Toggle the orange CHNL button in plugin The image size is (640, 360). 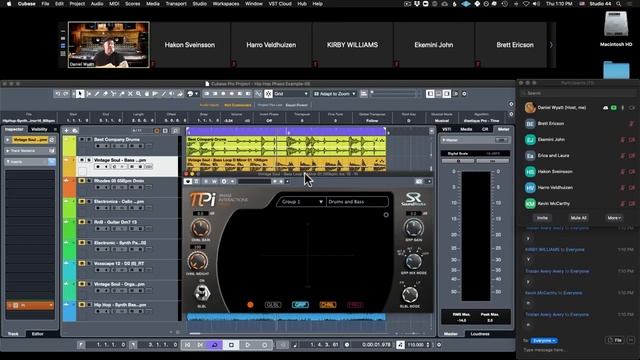pyautogui.click(x=327, y=305)
